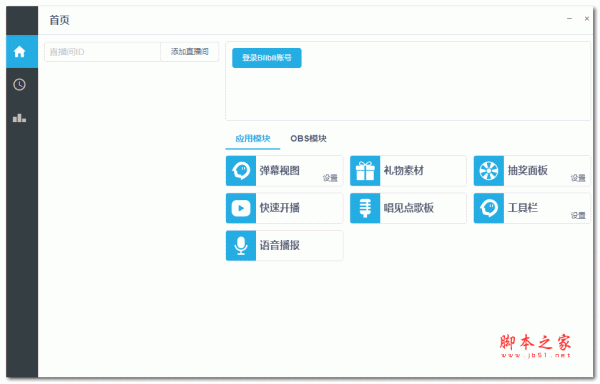Open the clock history sidebar icon
Screen dimensions: 600x384
point(20,85)
